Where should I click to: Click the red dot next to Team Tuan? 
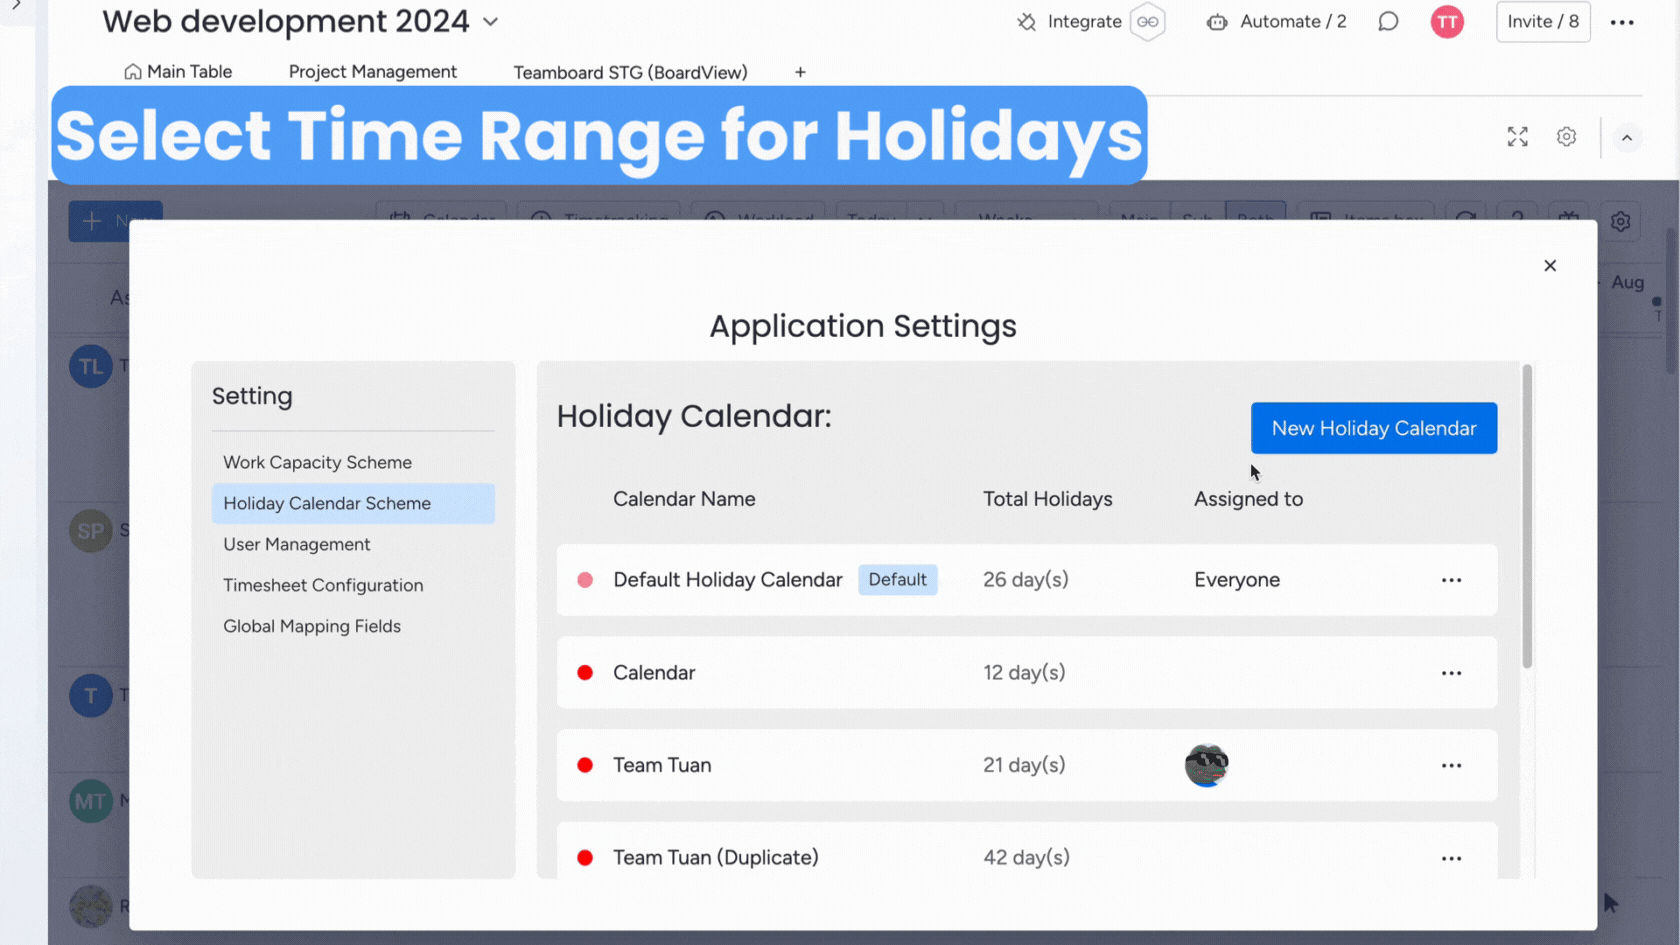[x=585, y=765]
